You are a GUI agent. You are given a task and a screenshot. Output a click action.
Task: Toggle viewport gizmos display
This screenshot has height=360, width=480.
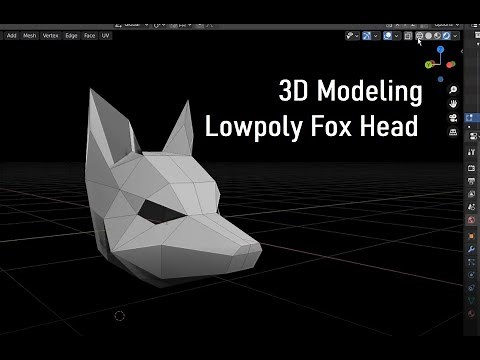click(x=367, y=36)
